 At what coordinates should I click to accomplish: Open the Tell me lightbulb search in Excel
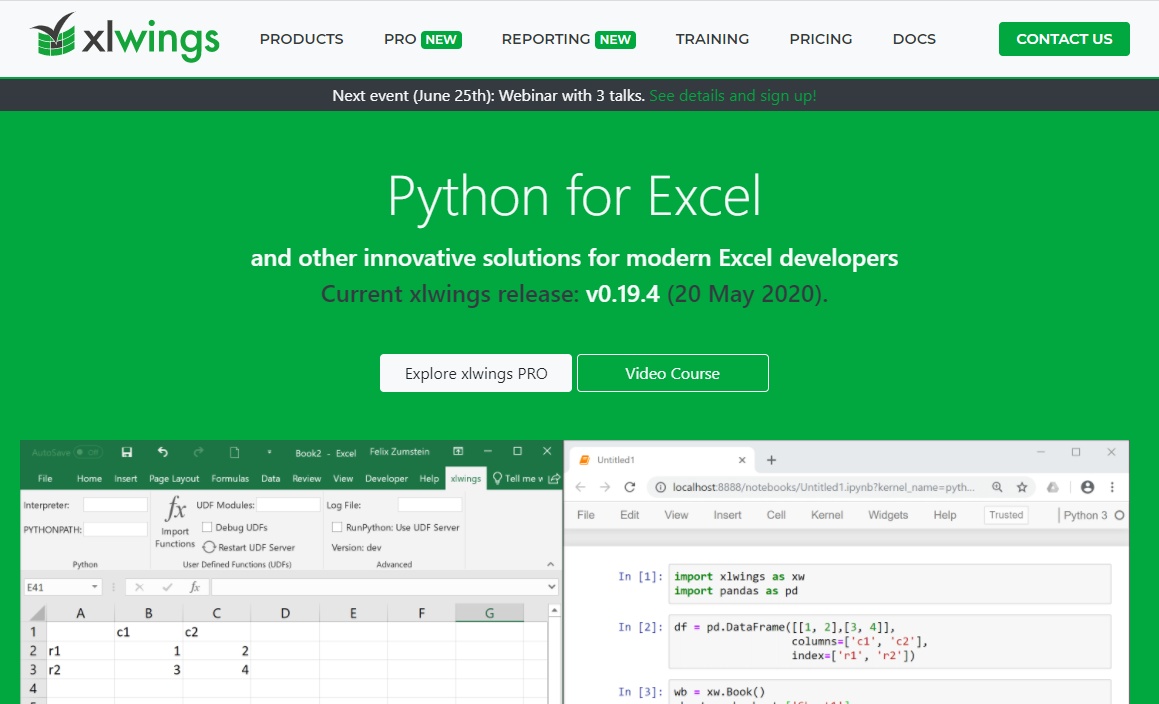point(498,478)
